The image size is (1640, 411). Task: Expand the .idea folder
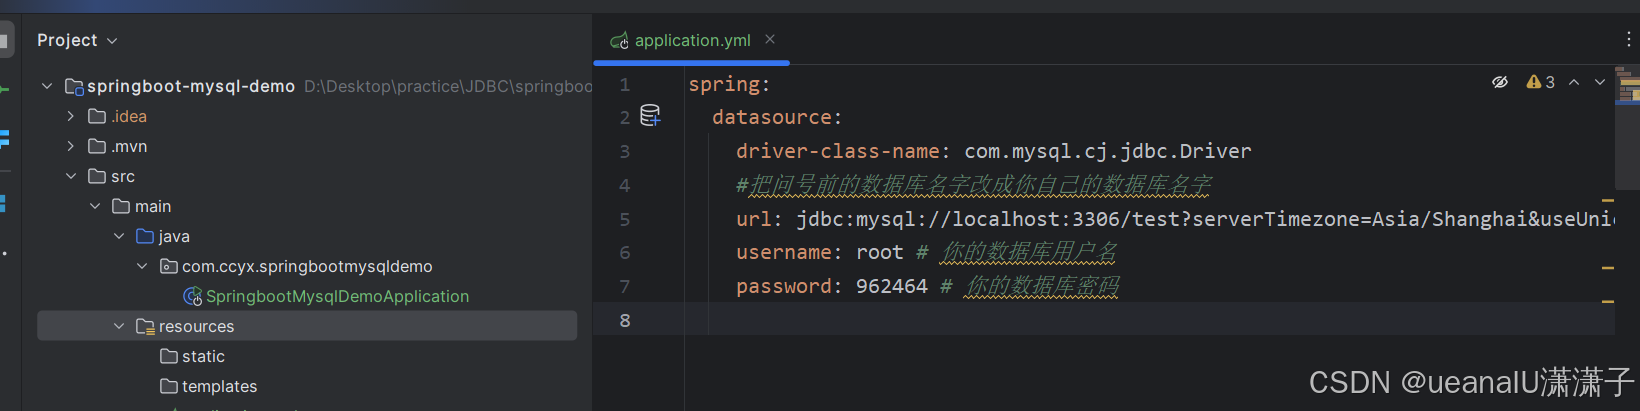point(71,116)
